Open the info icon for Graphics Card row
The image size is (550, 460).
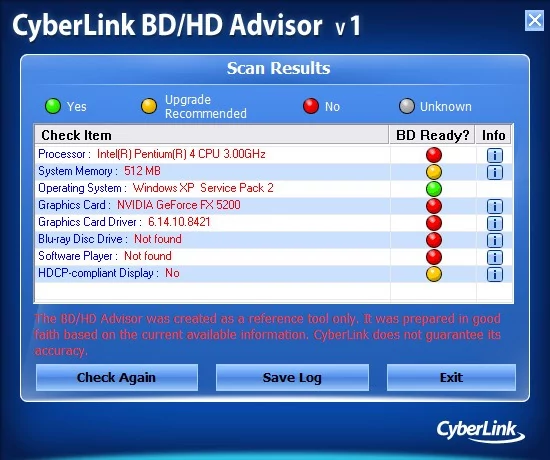pyautogui.click(x=495, y=206)
